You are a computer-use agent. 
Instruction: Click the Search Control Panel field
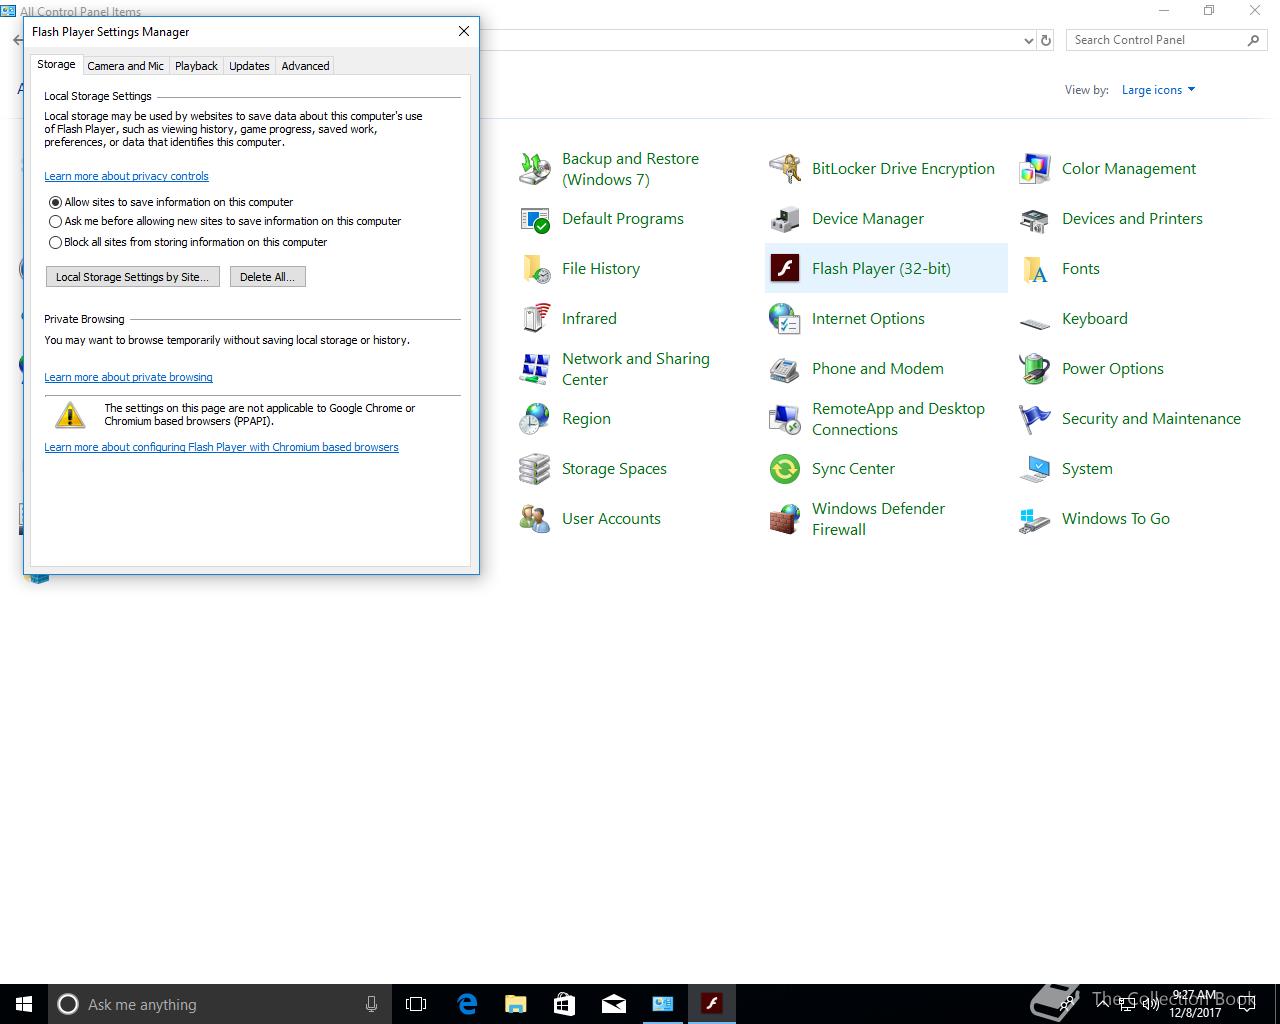pyautogui.click(x=1155, y=40)
